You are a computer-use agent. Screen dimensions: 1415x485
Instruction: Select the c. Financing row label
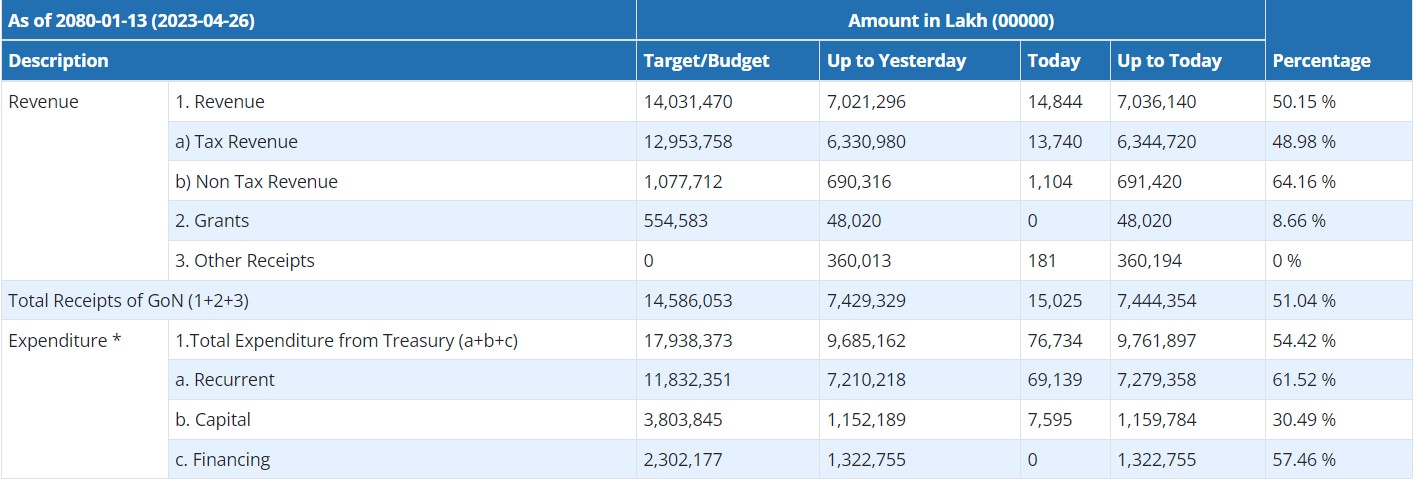(223, 460)
